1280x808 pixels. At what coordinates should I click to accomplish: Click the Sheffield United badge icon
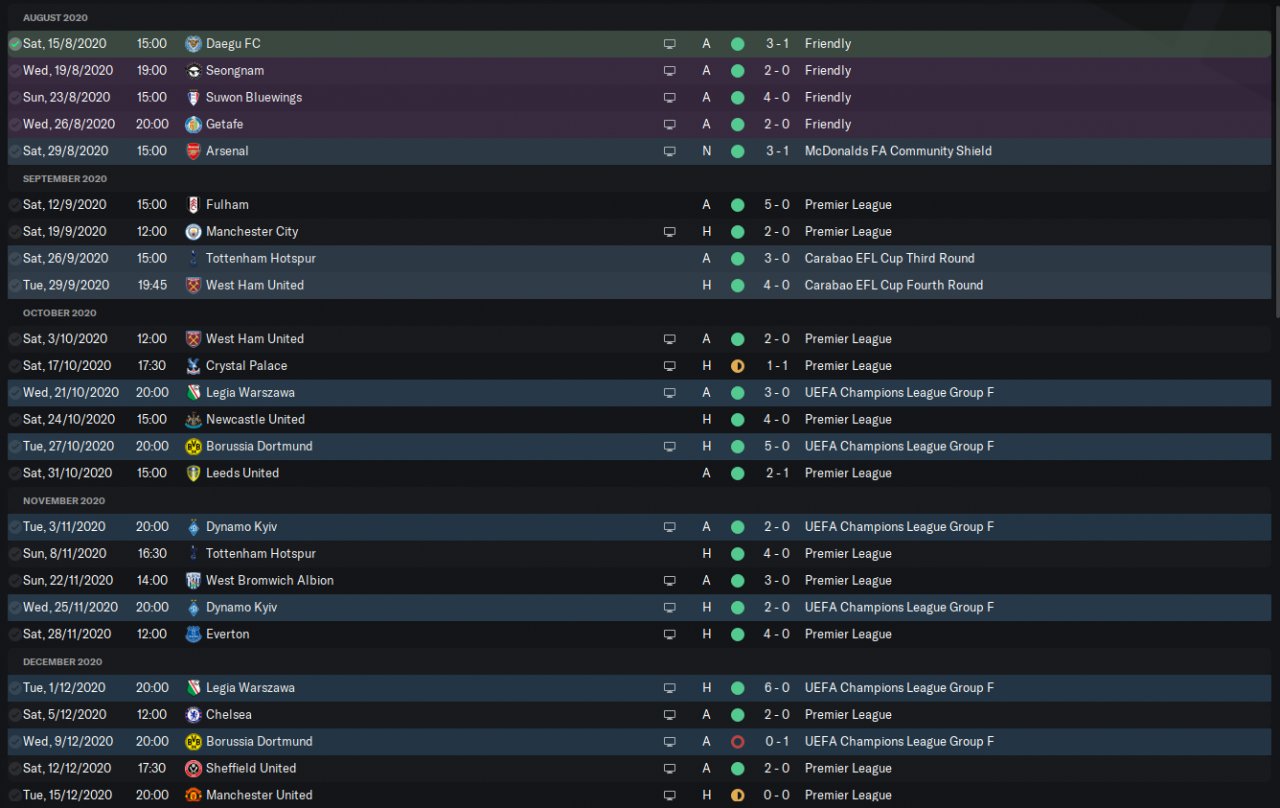[193, 768]
